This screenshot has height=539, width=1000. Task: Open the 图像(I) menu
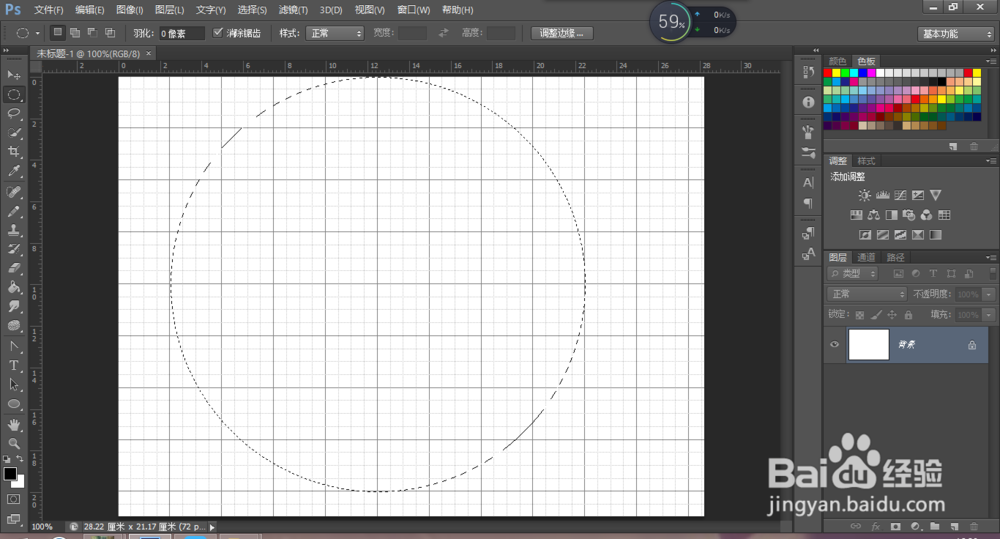[129, 10]
